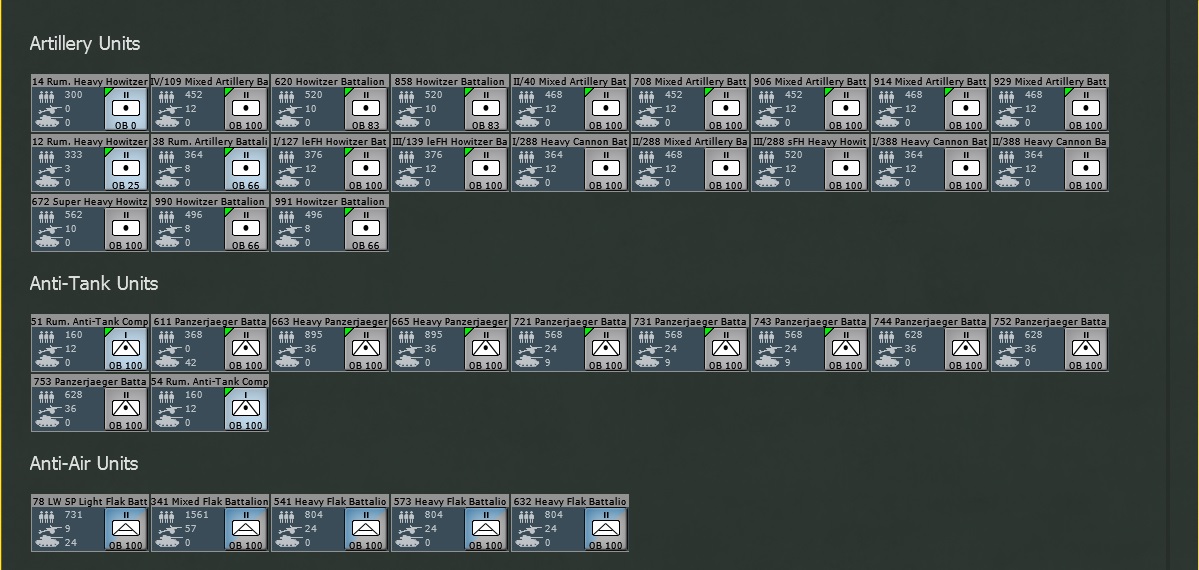Click the 752 Panzerjaeger Battalion counter icon

coord(1087,349)
